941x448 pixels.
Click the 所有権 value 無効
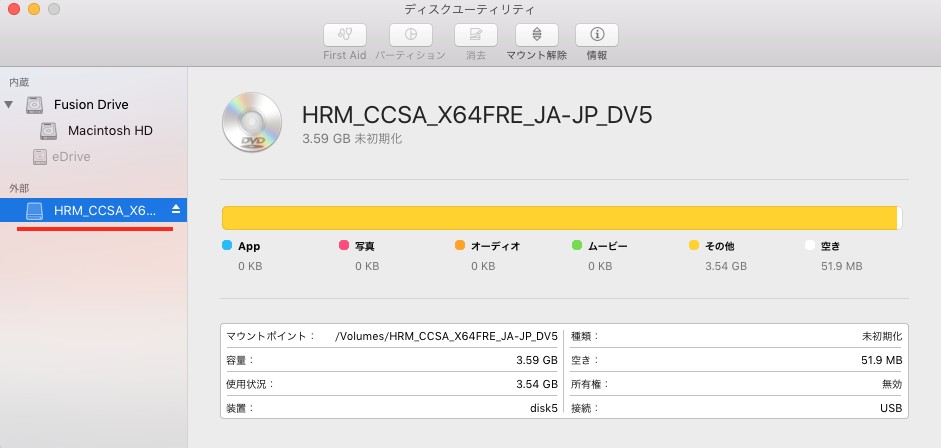click(x=892, y=384)
